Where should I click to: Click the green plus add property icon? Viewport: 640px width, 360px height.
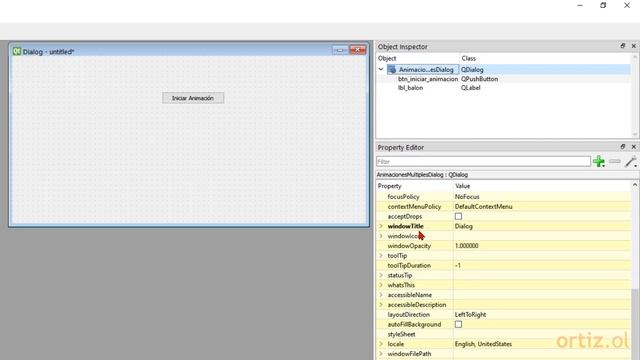(x=599, y=162)
